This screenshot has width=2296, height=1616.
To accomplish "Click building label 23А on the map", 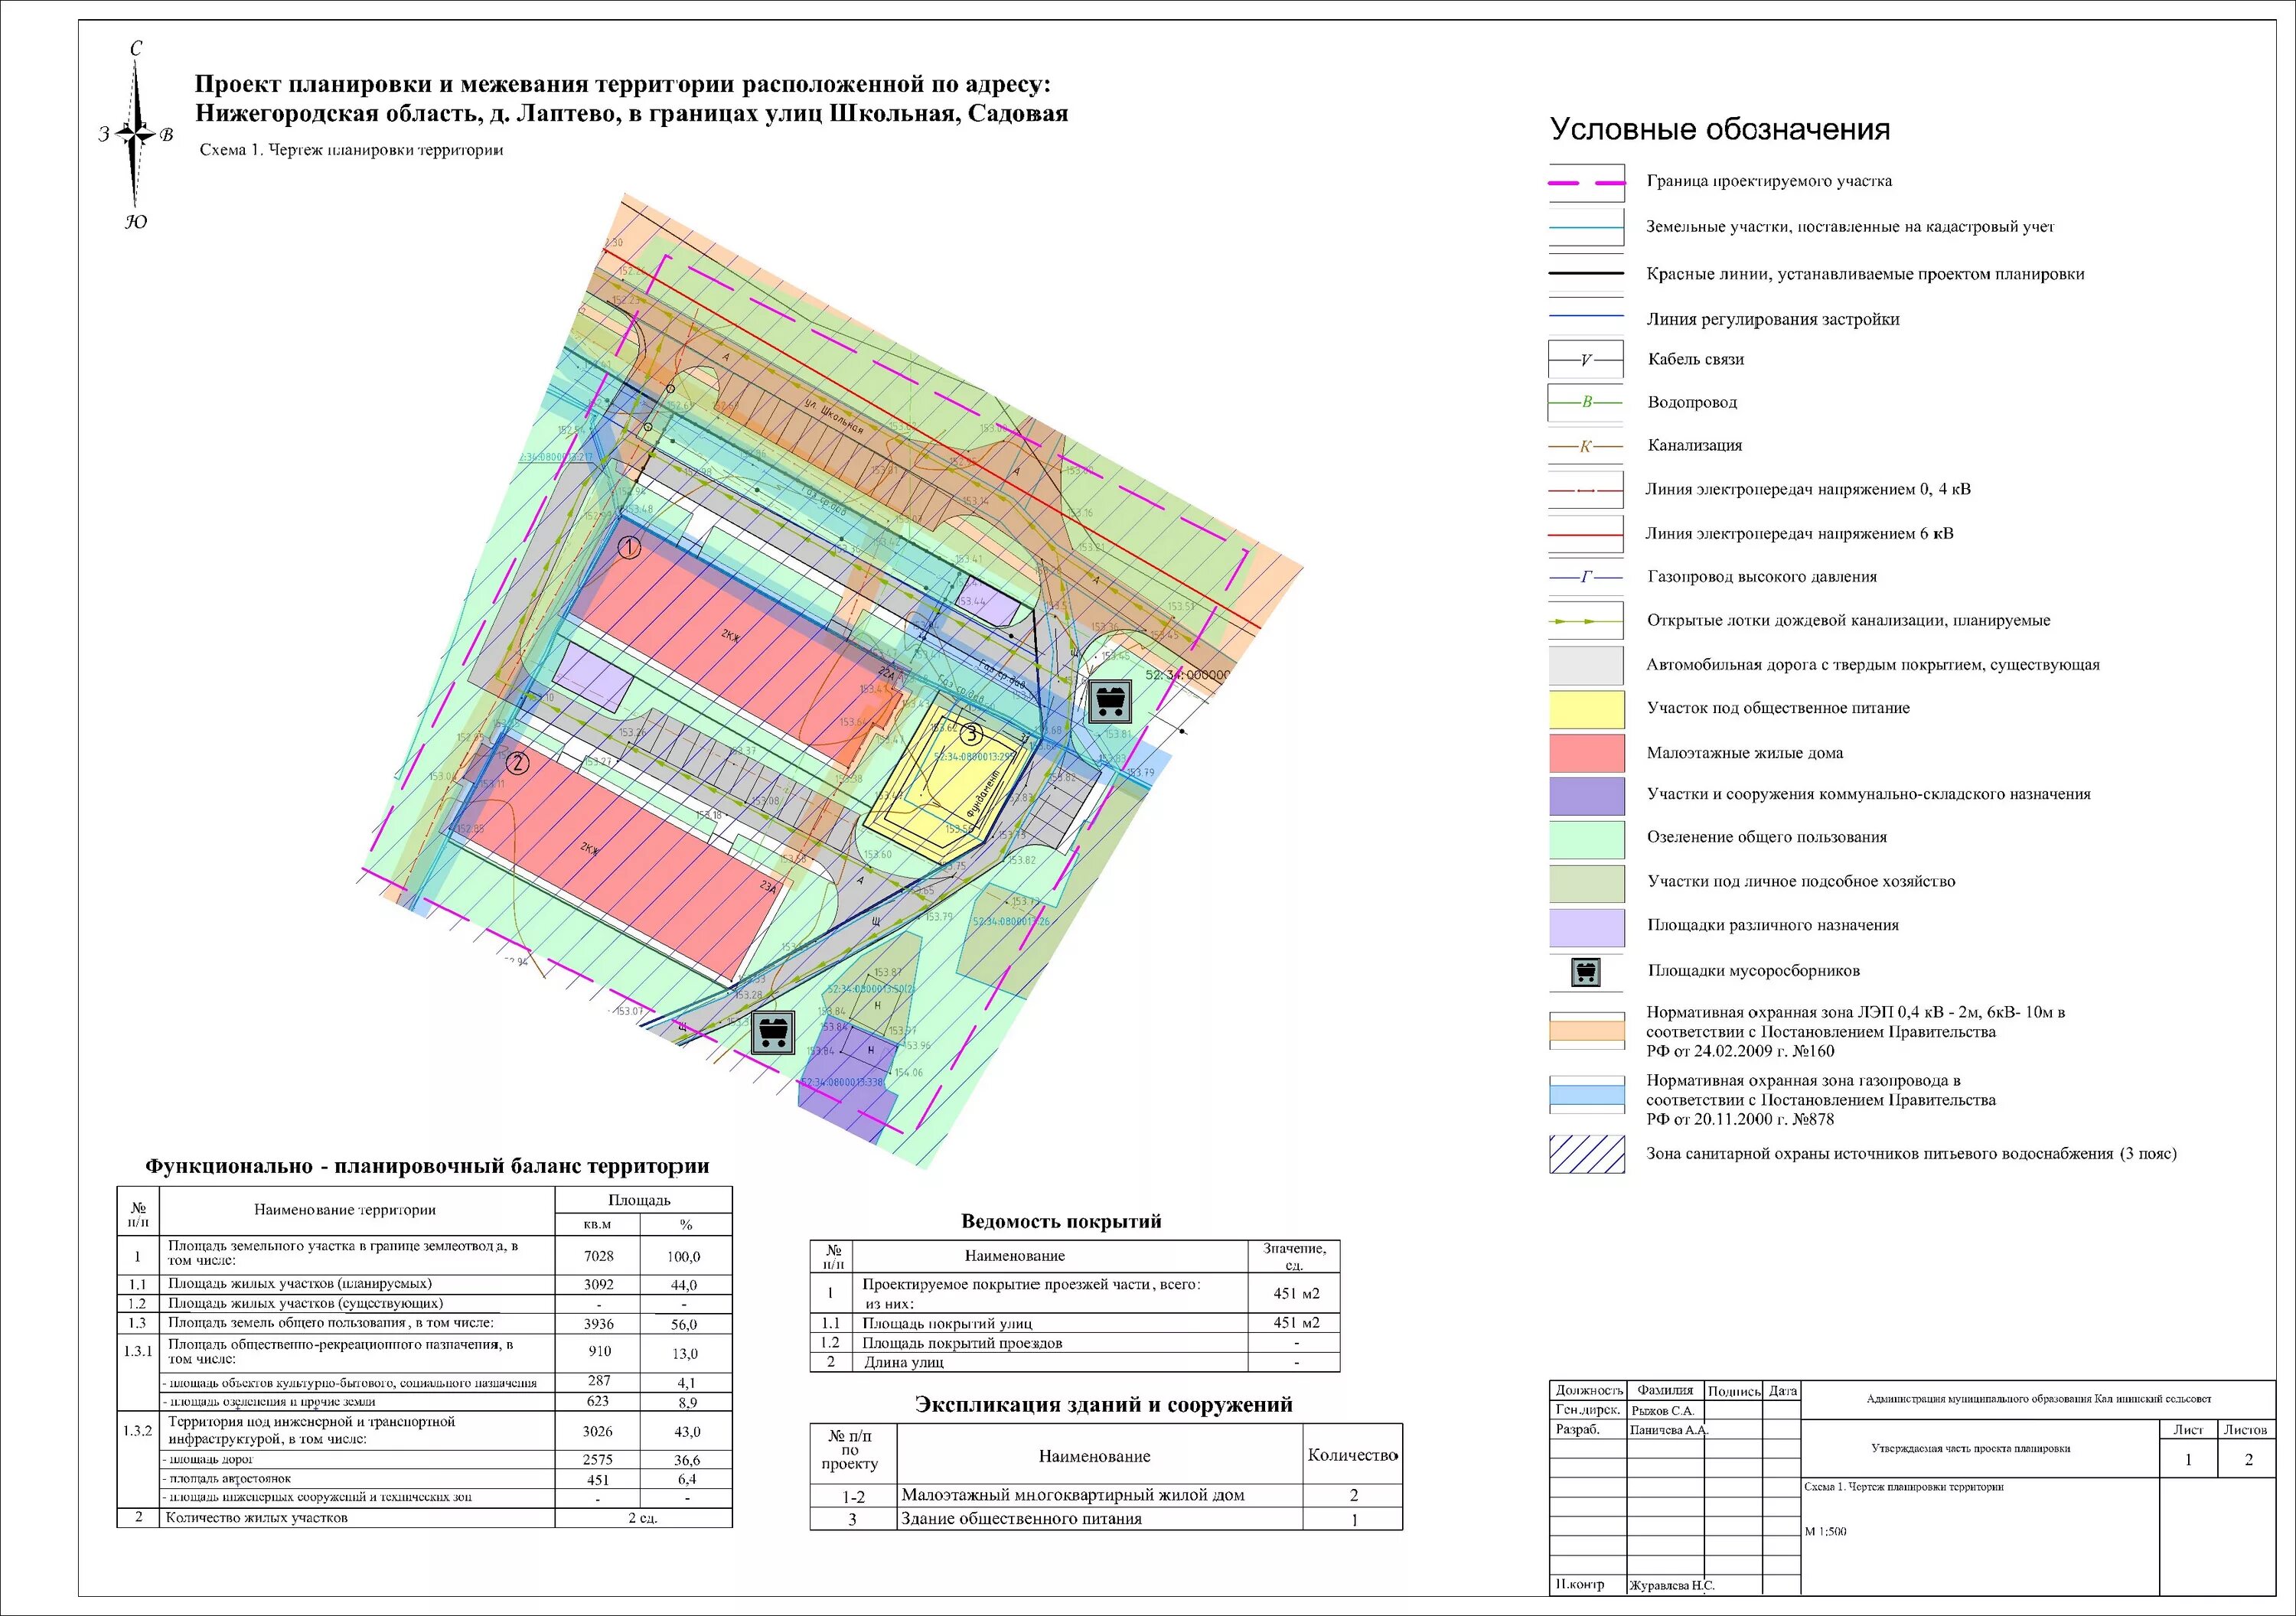I will tap(768, 887).
